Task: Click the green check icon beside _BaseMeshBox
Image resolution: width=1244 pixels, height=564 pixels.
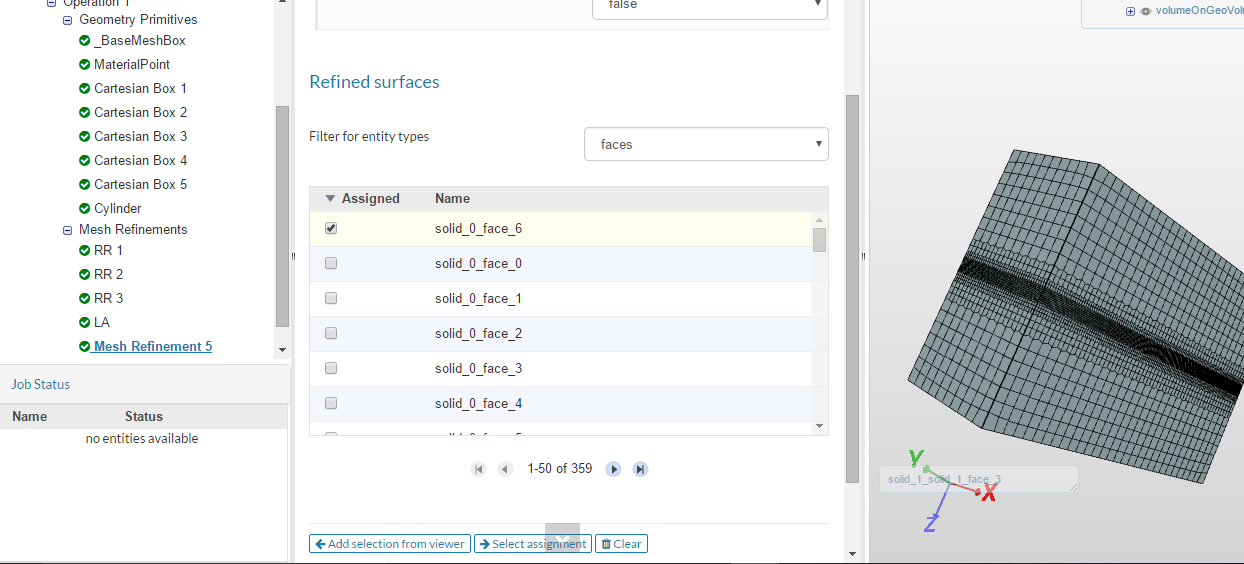Action: 85,41
